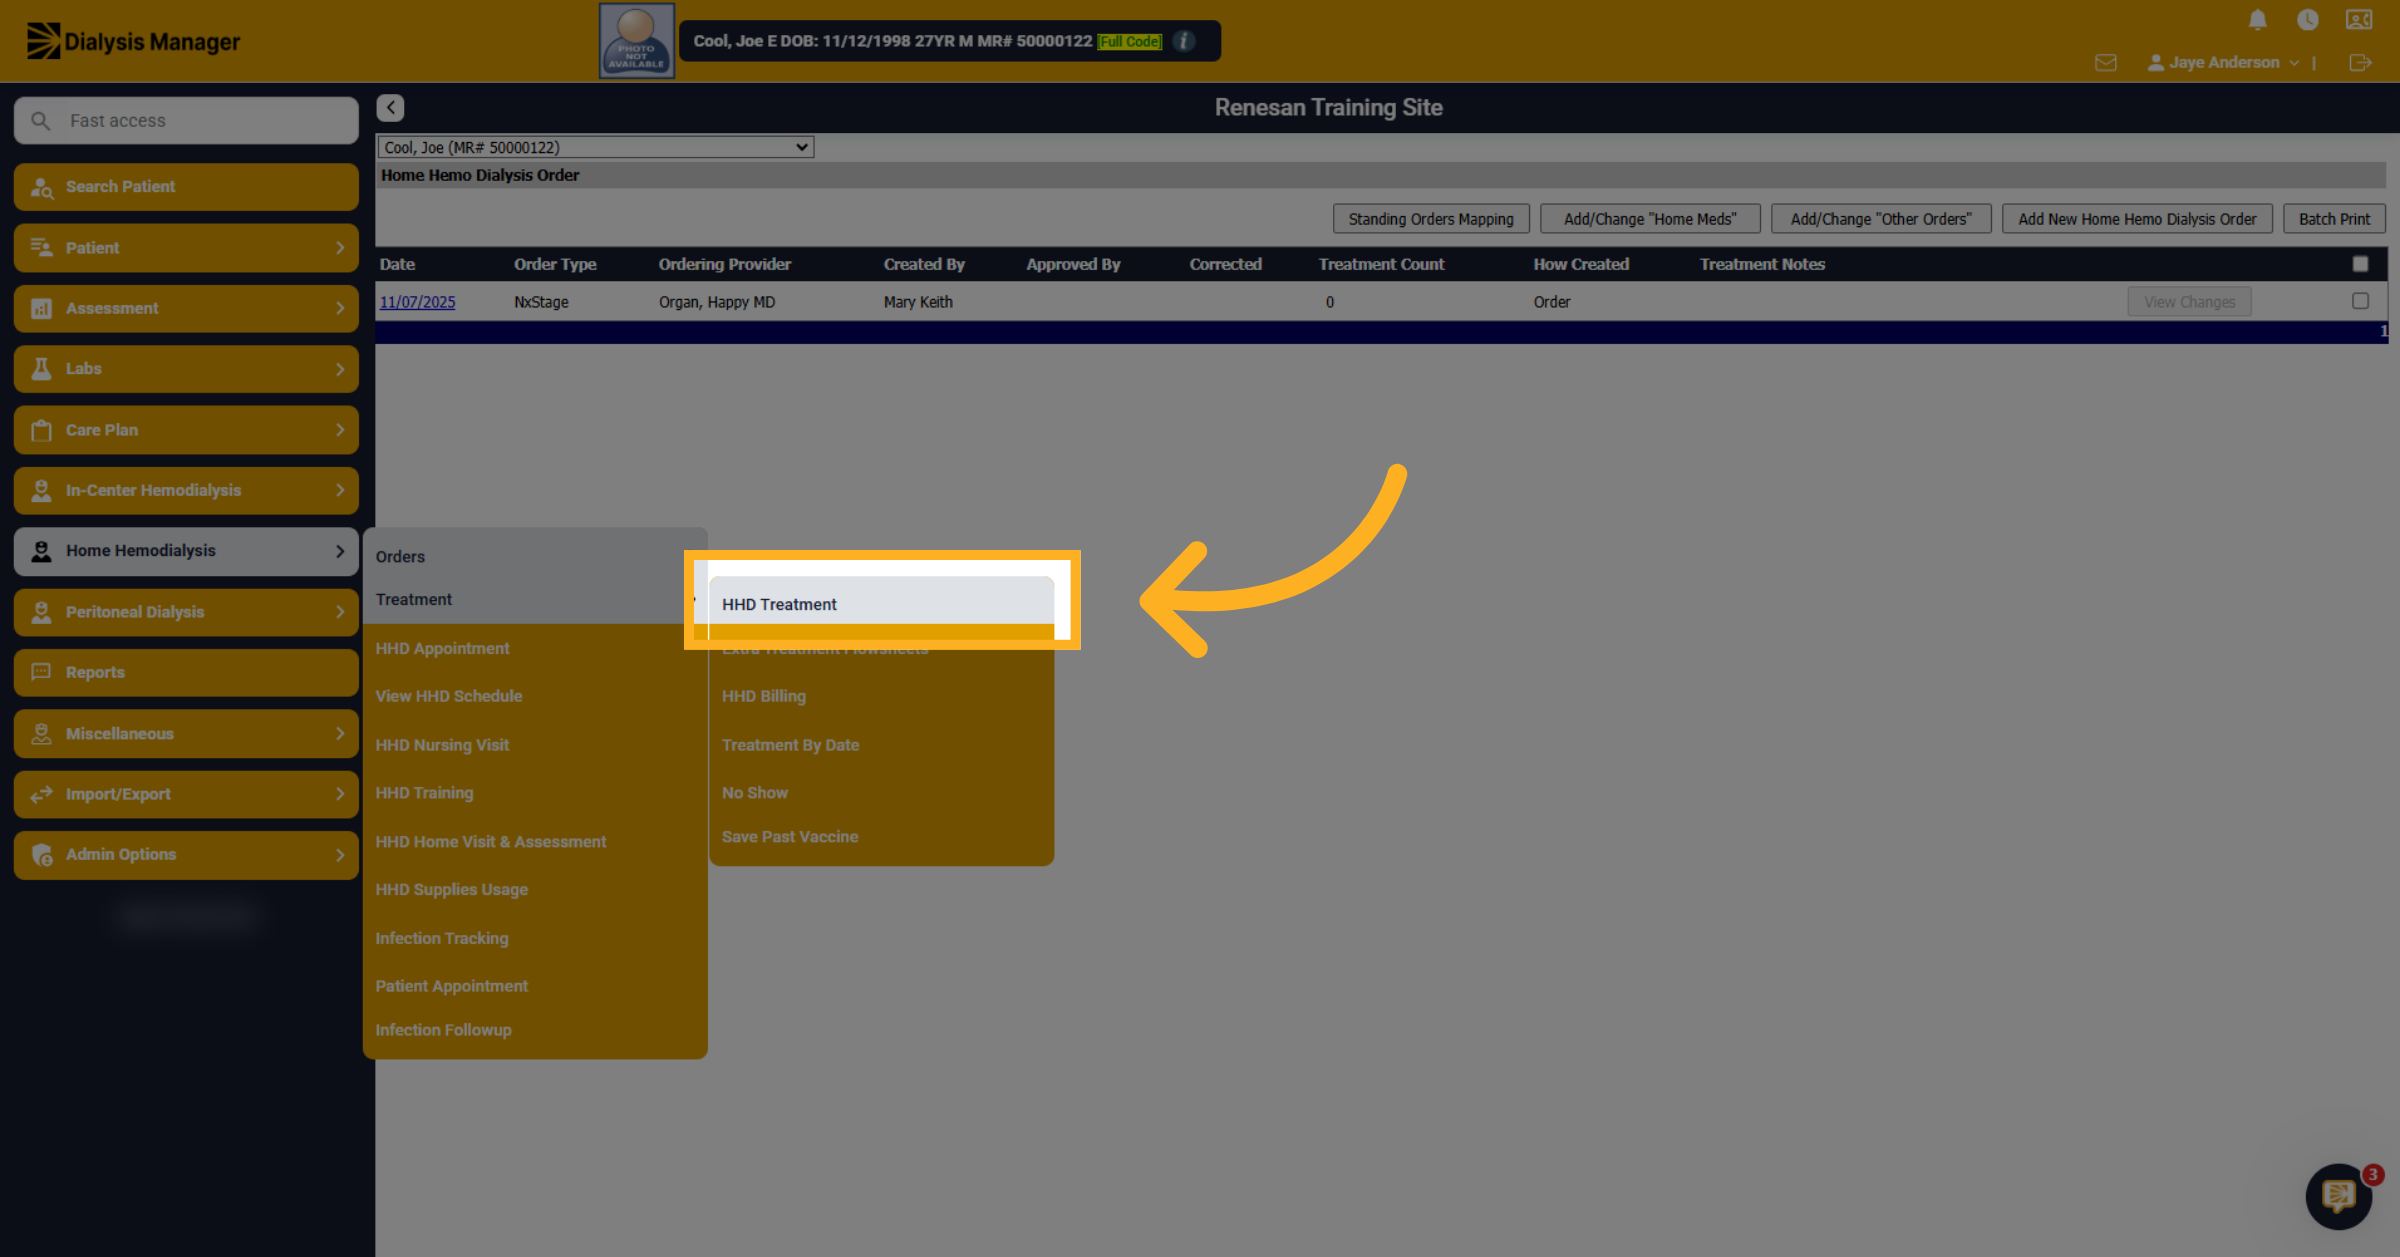Click the Patient sidebar icon
2400x1257 pixels.
41,248
